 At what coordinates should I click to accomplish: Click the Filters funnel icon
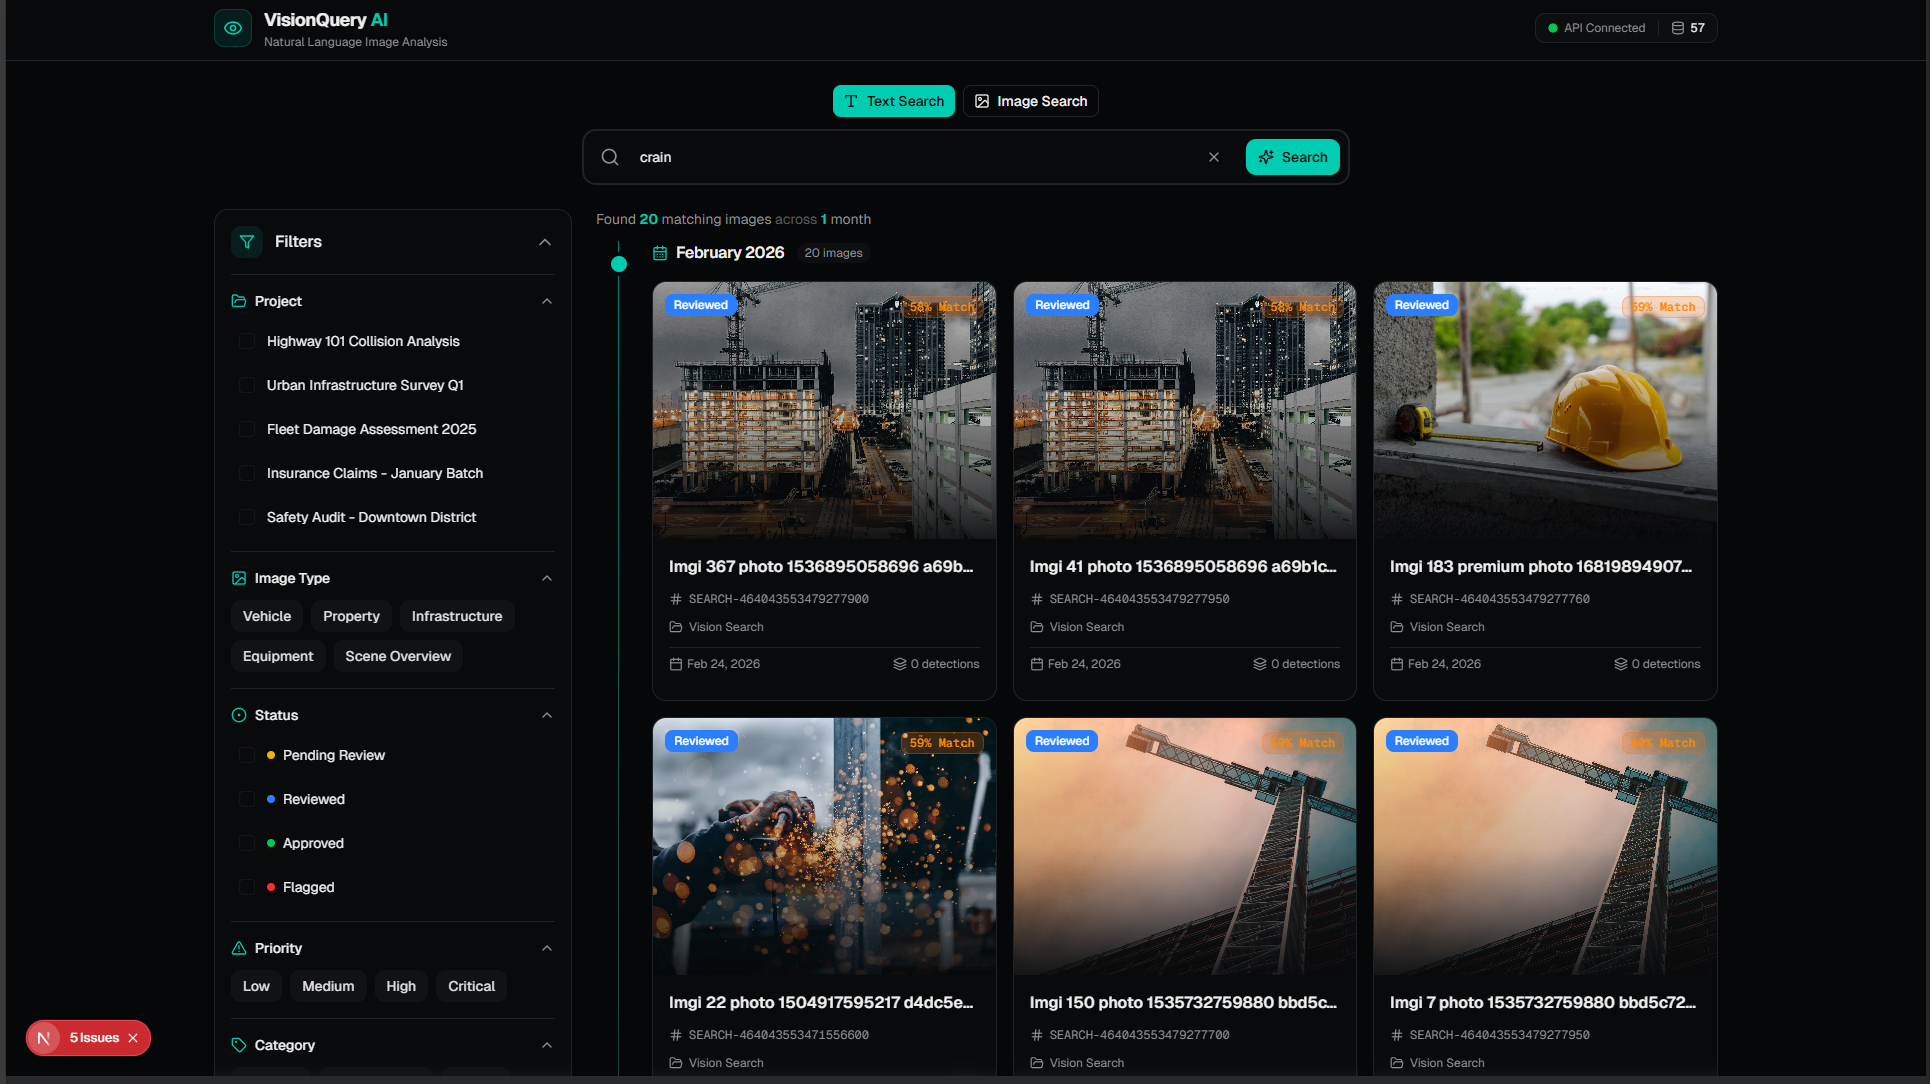click(246, 242)
